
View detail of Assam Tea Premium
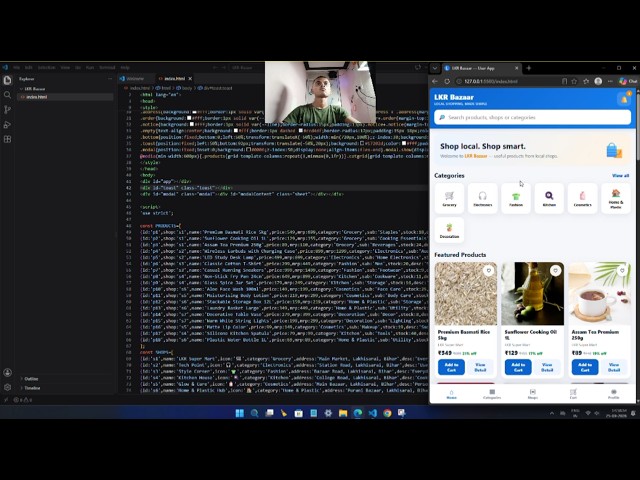coord(614,367)
